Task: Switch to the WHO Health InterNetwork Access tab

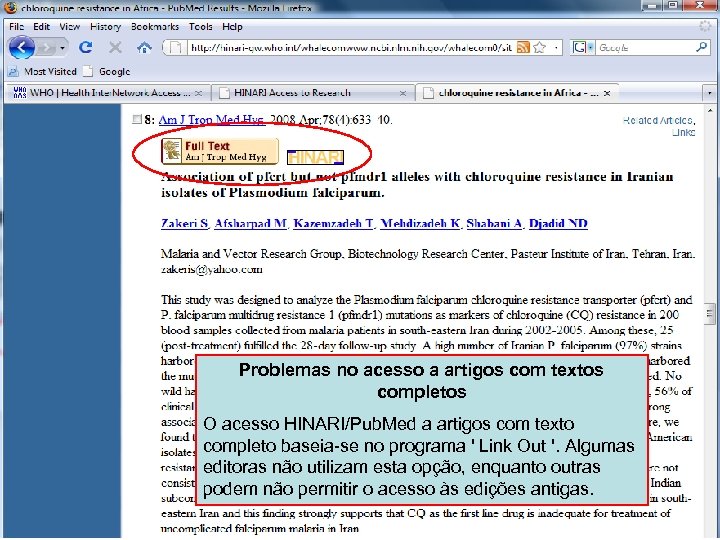Action: (x=107, y=93)
